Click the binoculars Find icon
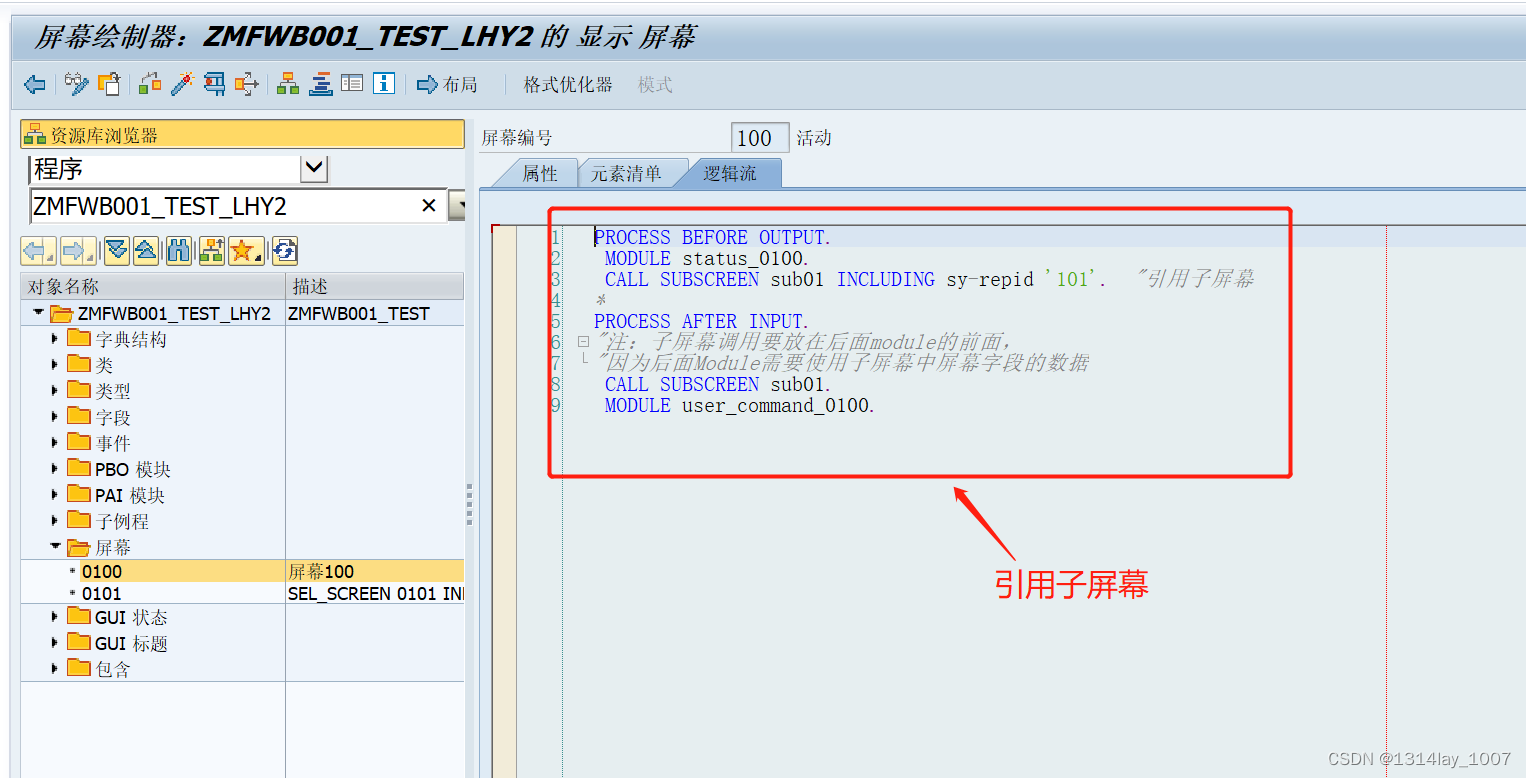The width and height of the screenshot is (1526, 778). 179,251
